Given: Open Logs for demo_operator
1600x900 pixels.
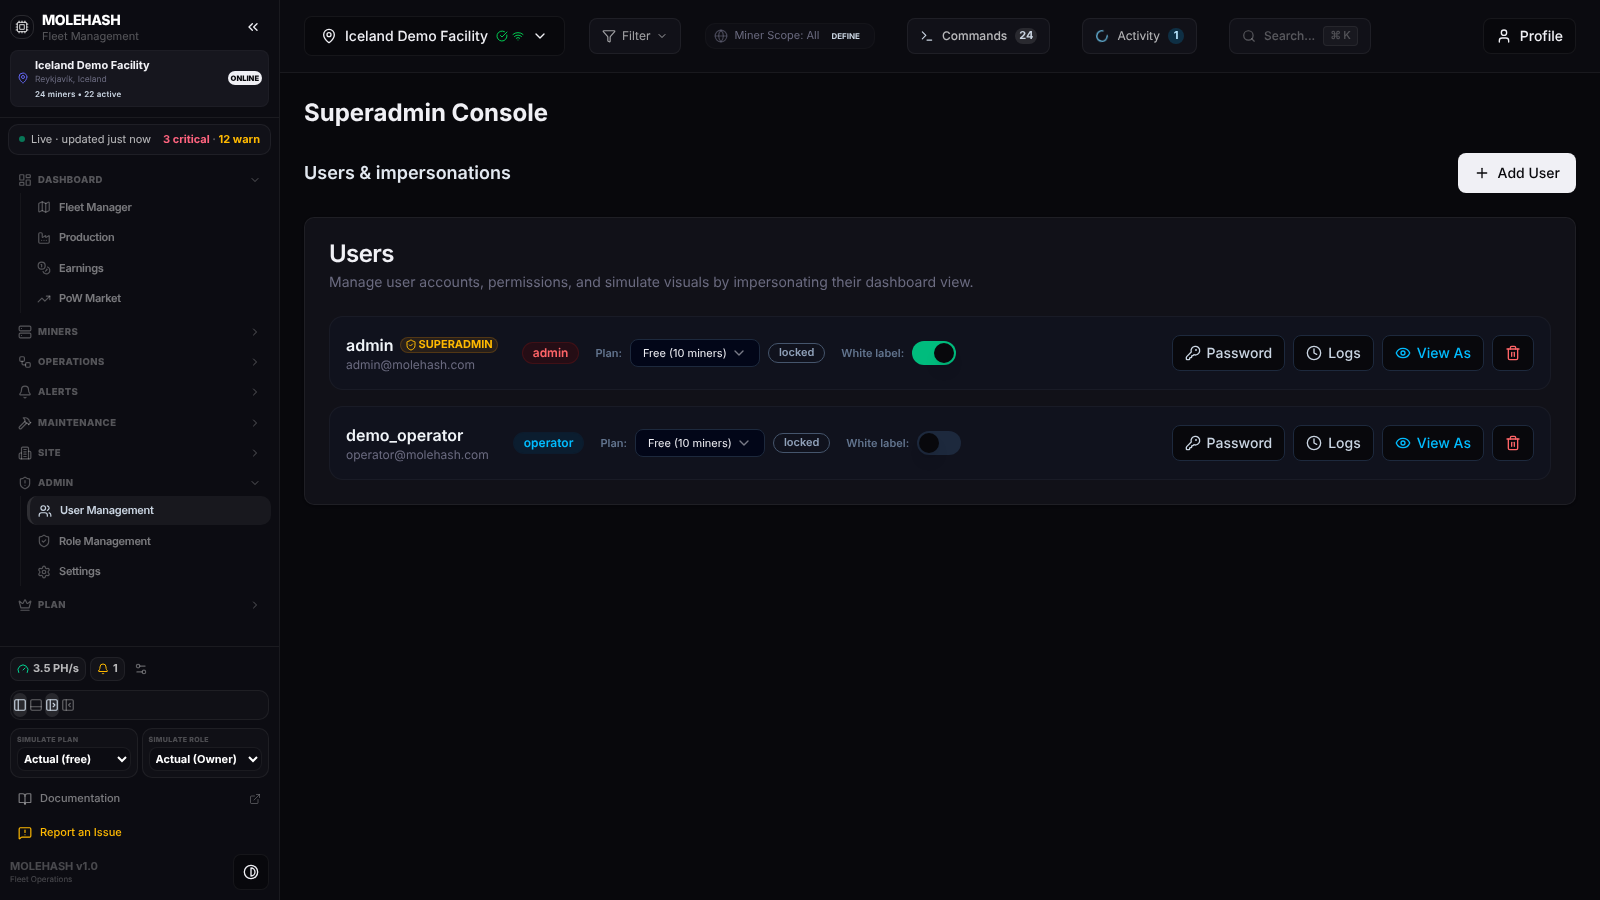Looking at the screenshot, I should [x=1333, y=443].
